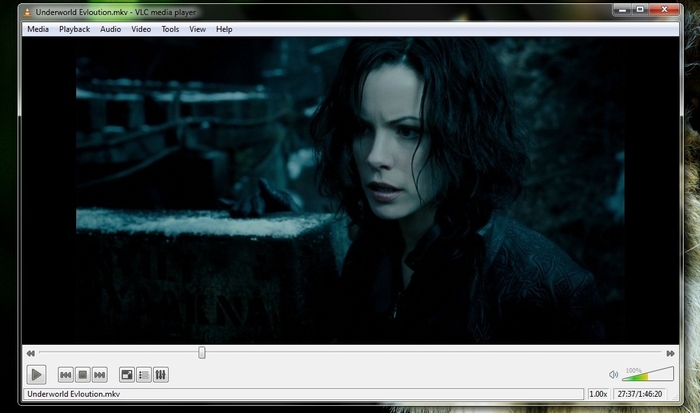Click the faster forward arrows right of seek bar
This screenshot has width=700, height=413.
(x=671, y=353)
